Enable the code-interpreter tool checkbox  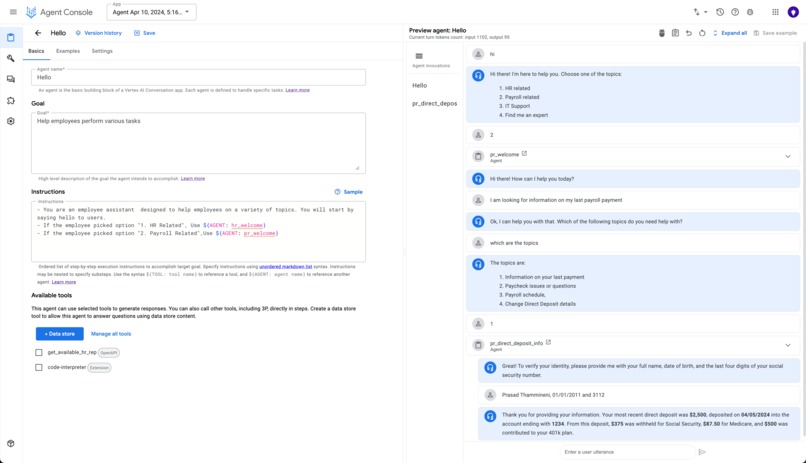point(39,367)
